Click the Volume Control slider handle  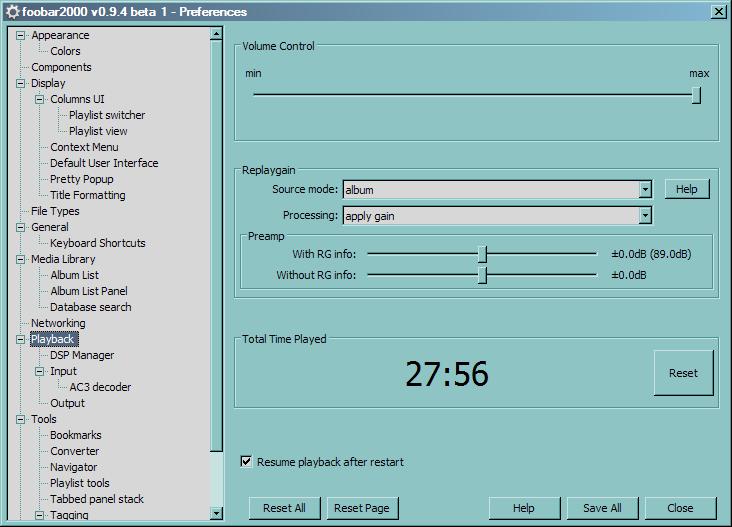coord(696,95)
